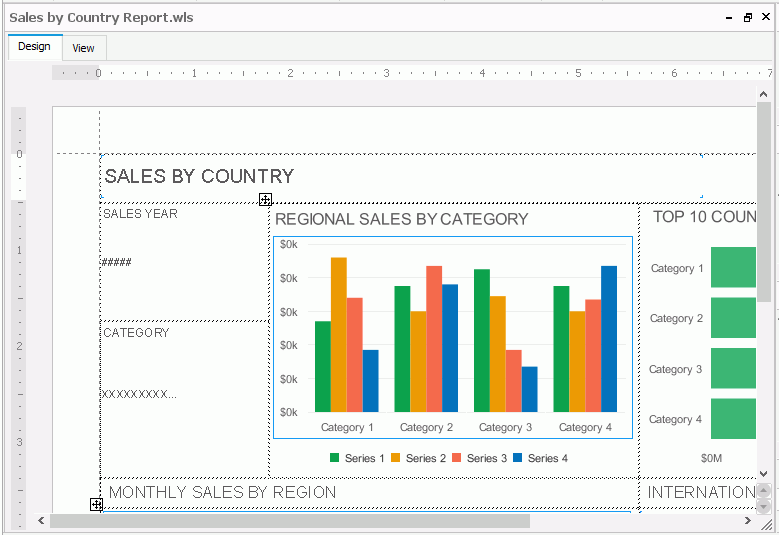Select the Series 4 blue legend swatch

(x=518, y=458)
